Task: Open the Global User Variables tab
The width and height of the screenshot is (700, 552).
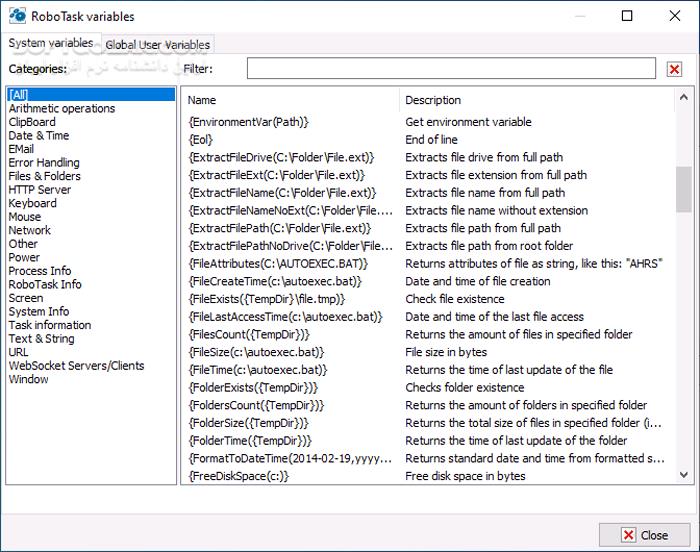Action: [x=158, y=45]
